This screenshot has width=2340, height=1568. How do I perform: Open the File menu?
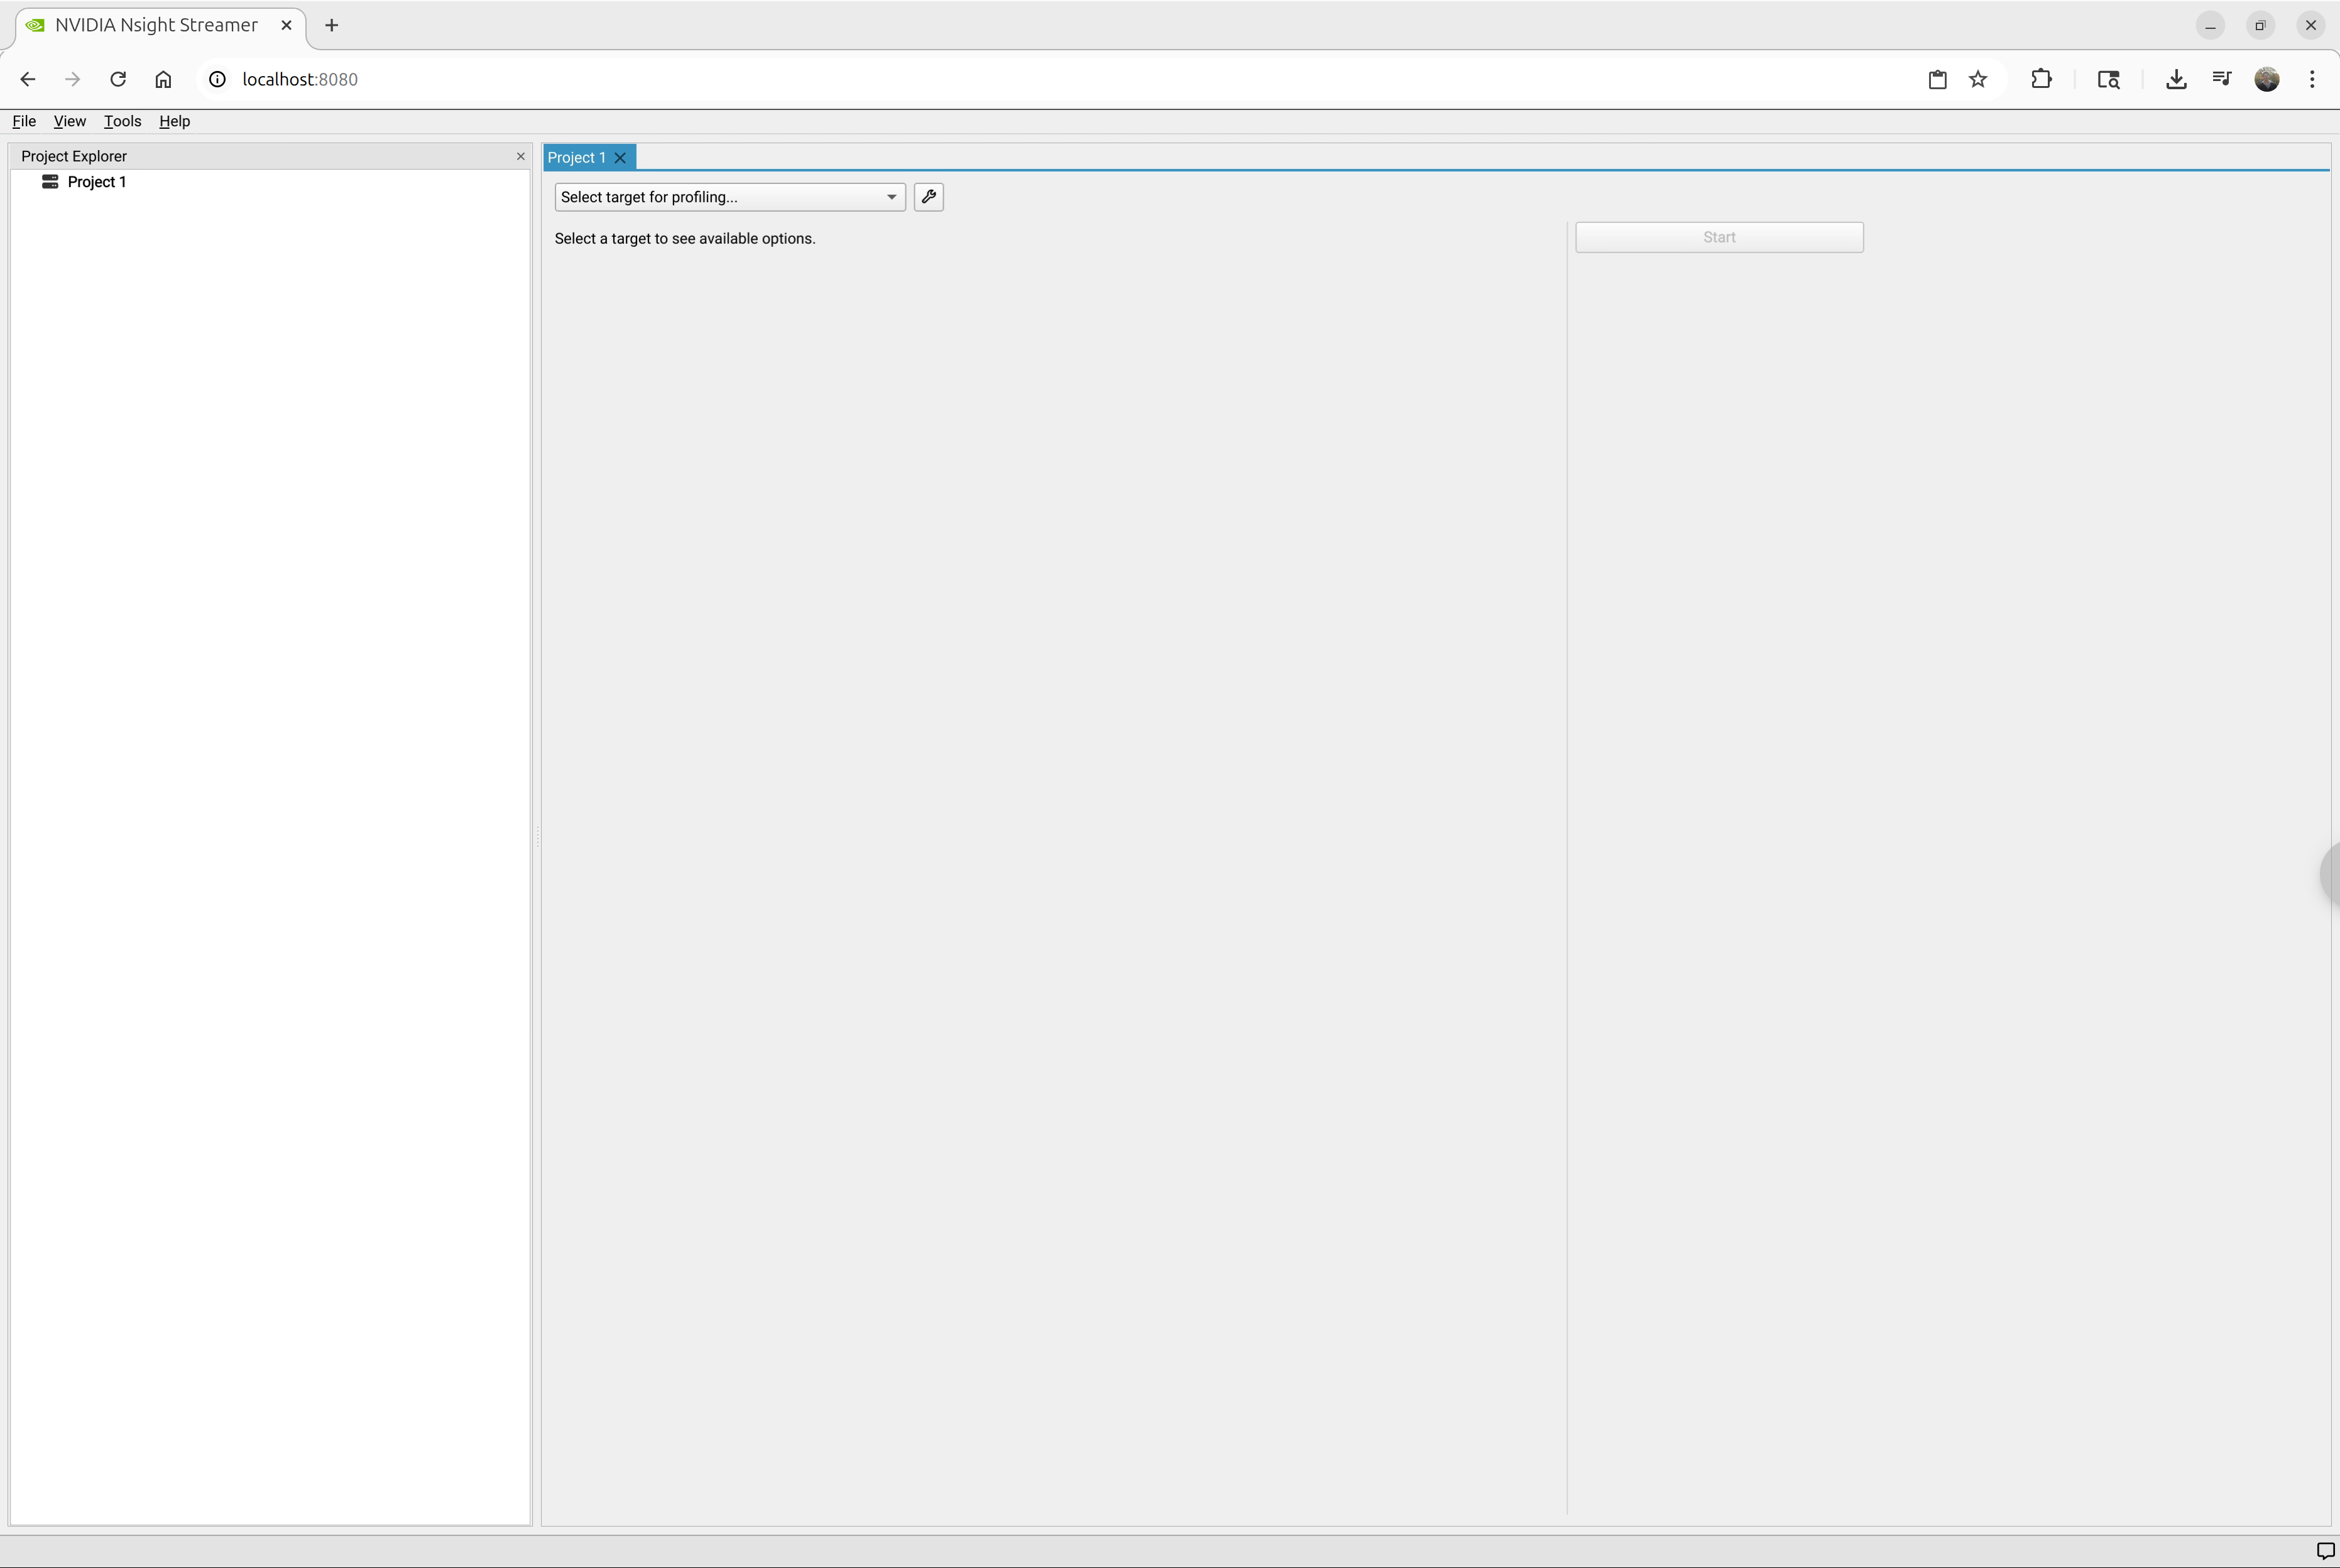[x=24, y=121]
